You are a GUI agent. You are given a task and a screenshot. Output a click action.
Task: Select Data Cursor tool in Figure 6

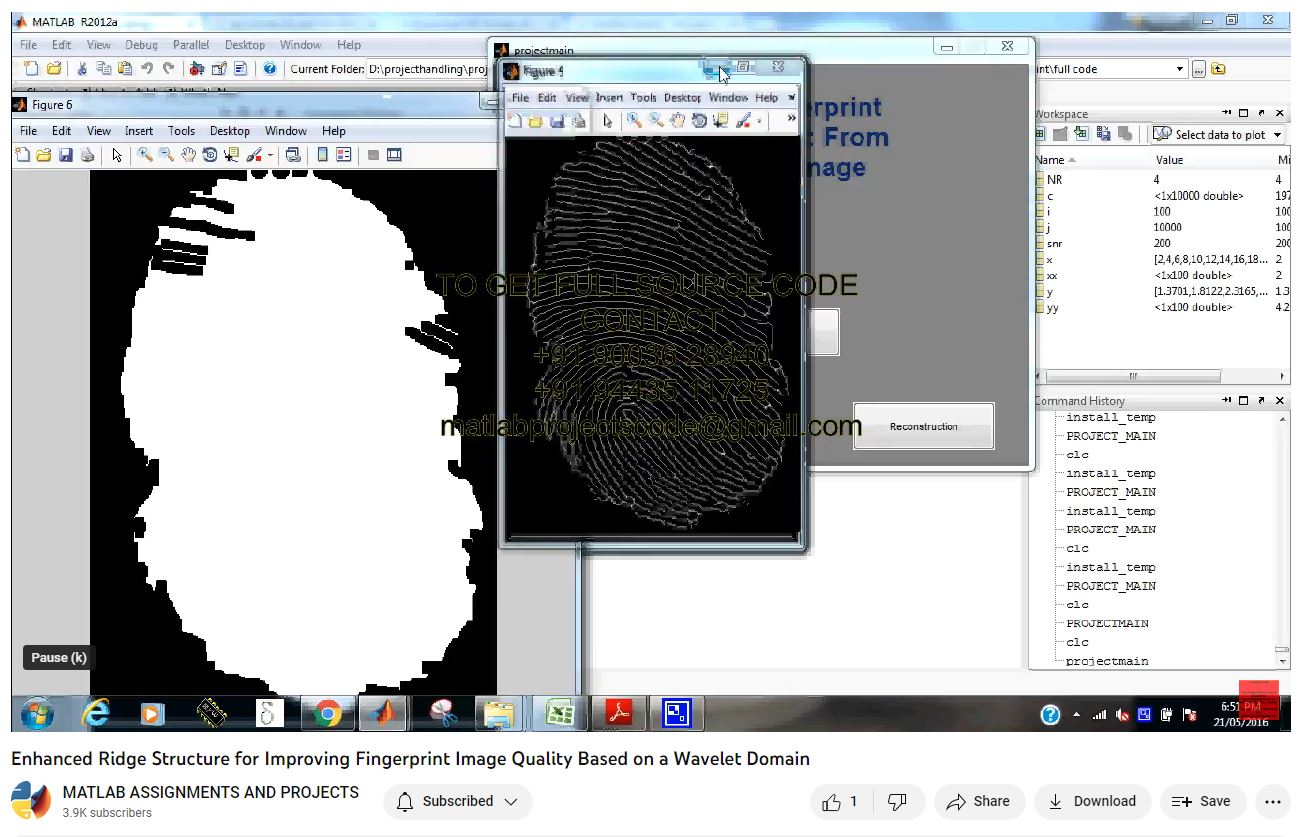pos(232,155)
